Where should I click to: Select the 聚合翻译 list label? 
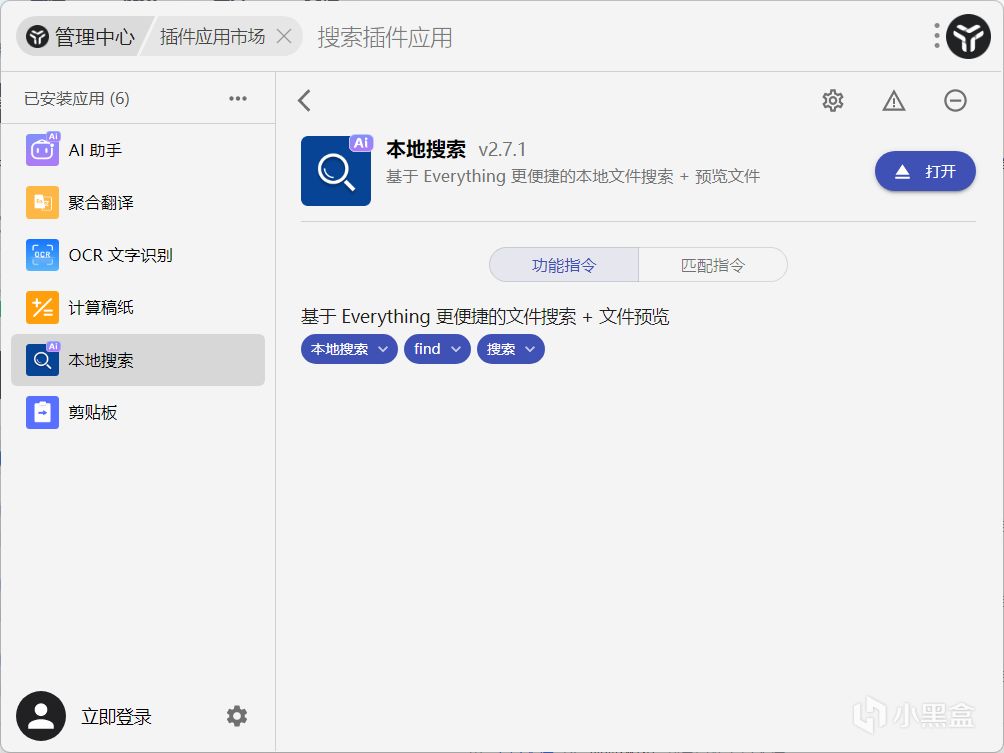tap(101, 203)
